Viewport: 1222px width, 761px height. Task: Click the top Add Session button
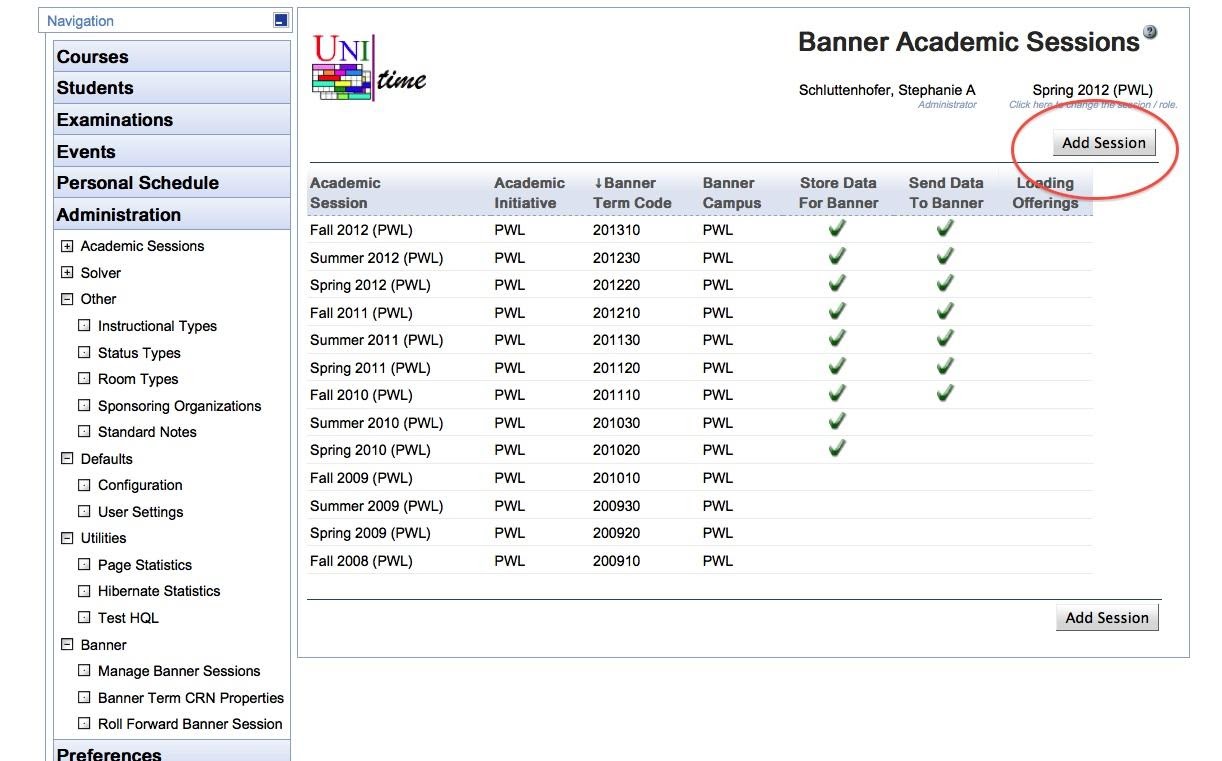1104,143
